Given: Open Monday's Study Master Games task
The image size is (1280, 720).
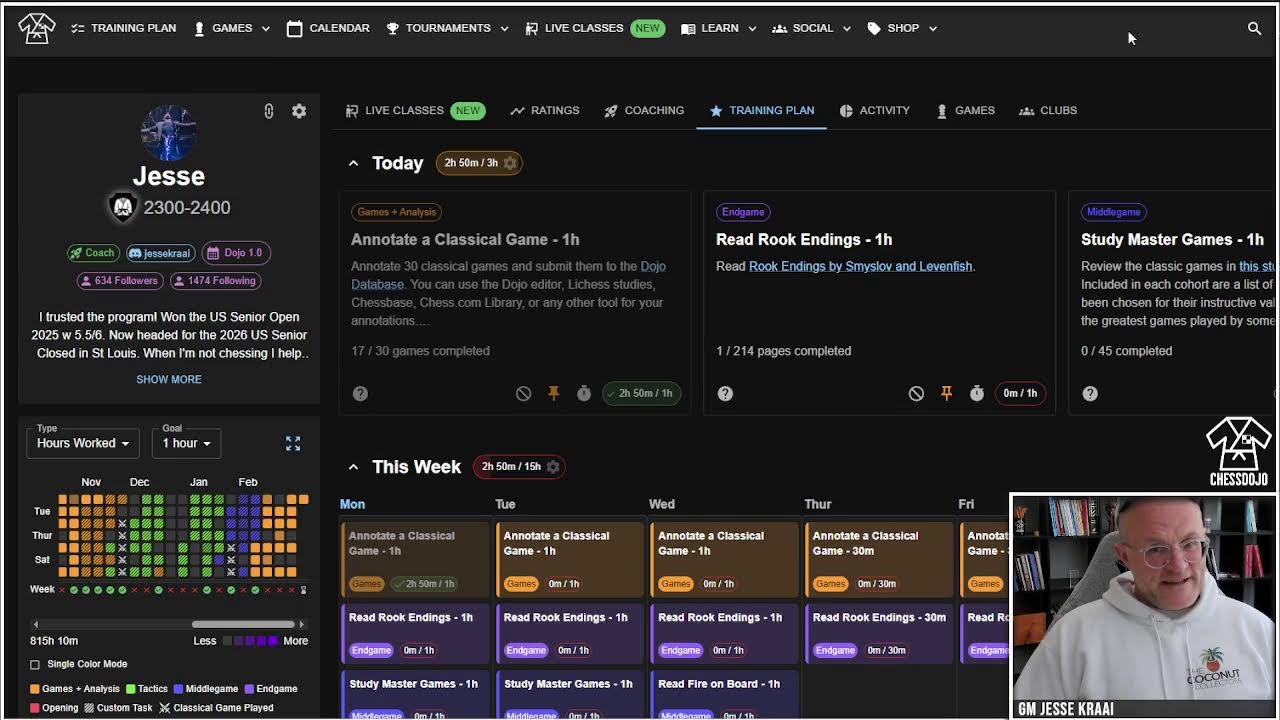Looking at the screenshot, I should click(x=414, y=695).
